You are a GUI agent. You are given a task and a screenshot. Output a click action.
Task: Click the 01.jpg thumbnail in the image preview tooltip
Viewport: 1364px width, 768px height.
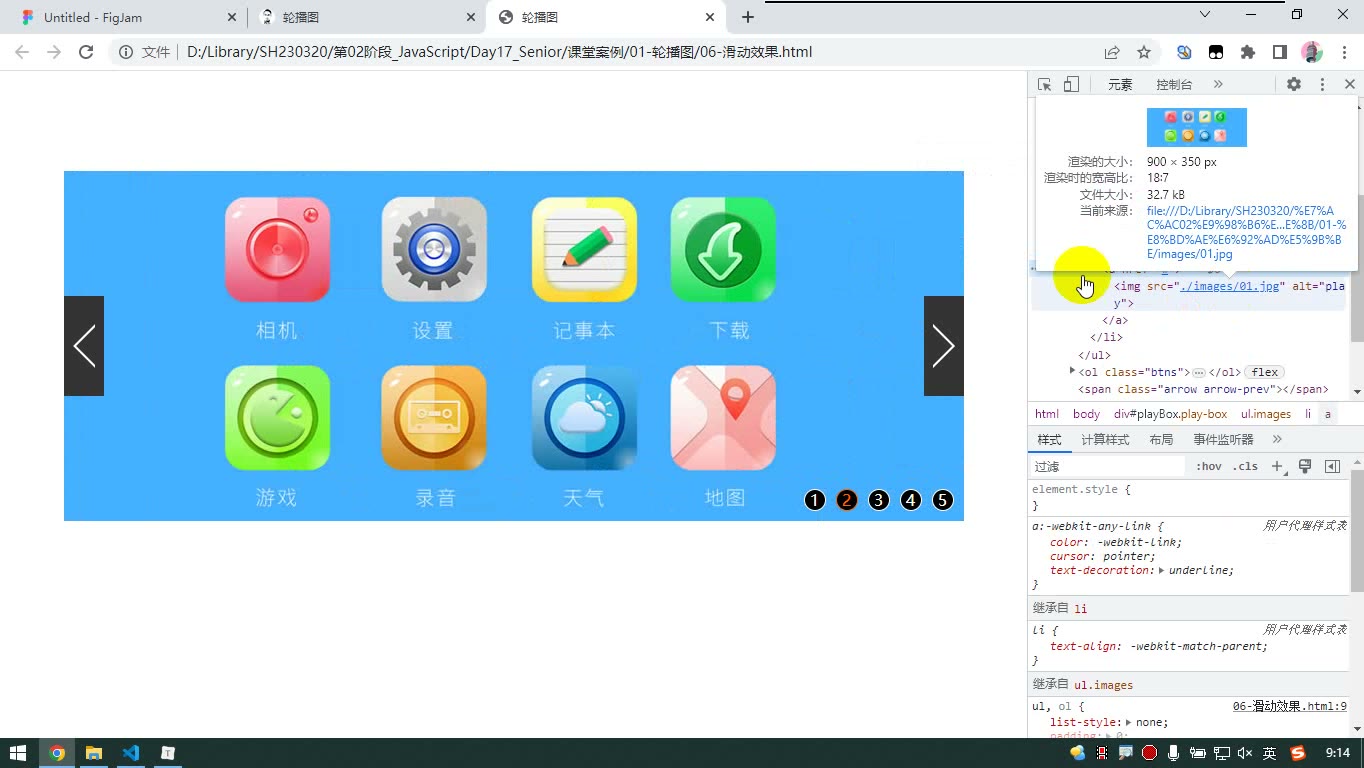(x=1197, y=127)
